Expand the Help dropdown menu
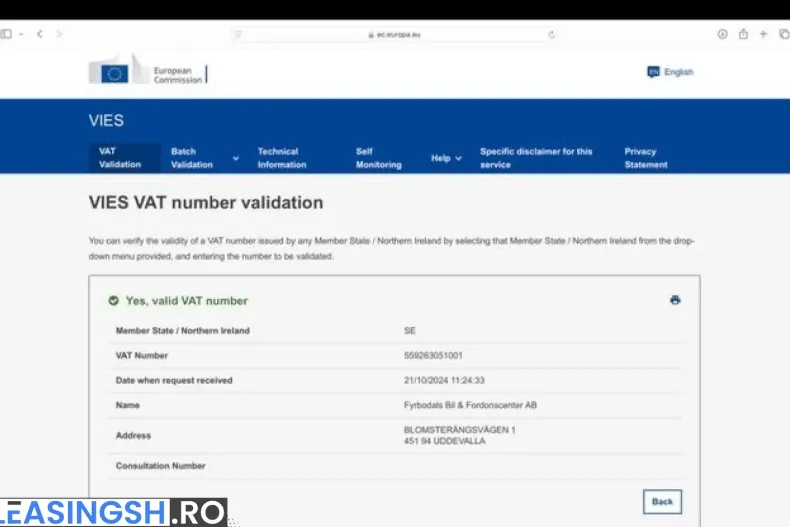The width and height of the screenshot is (790, 527). 446,158
